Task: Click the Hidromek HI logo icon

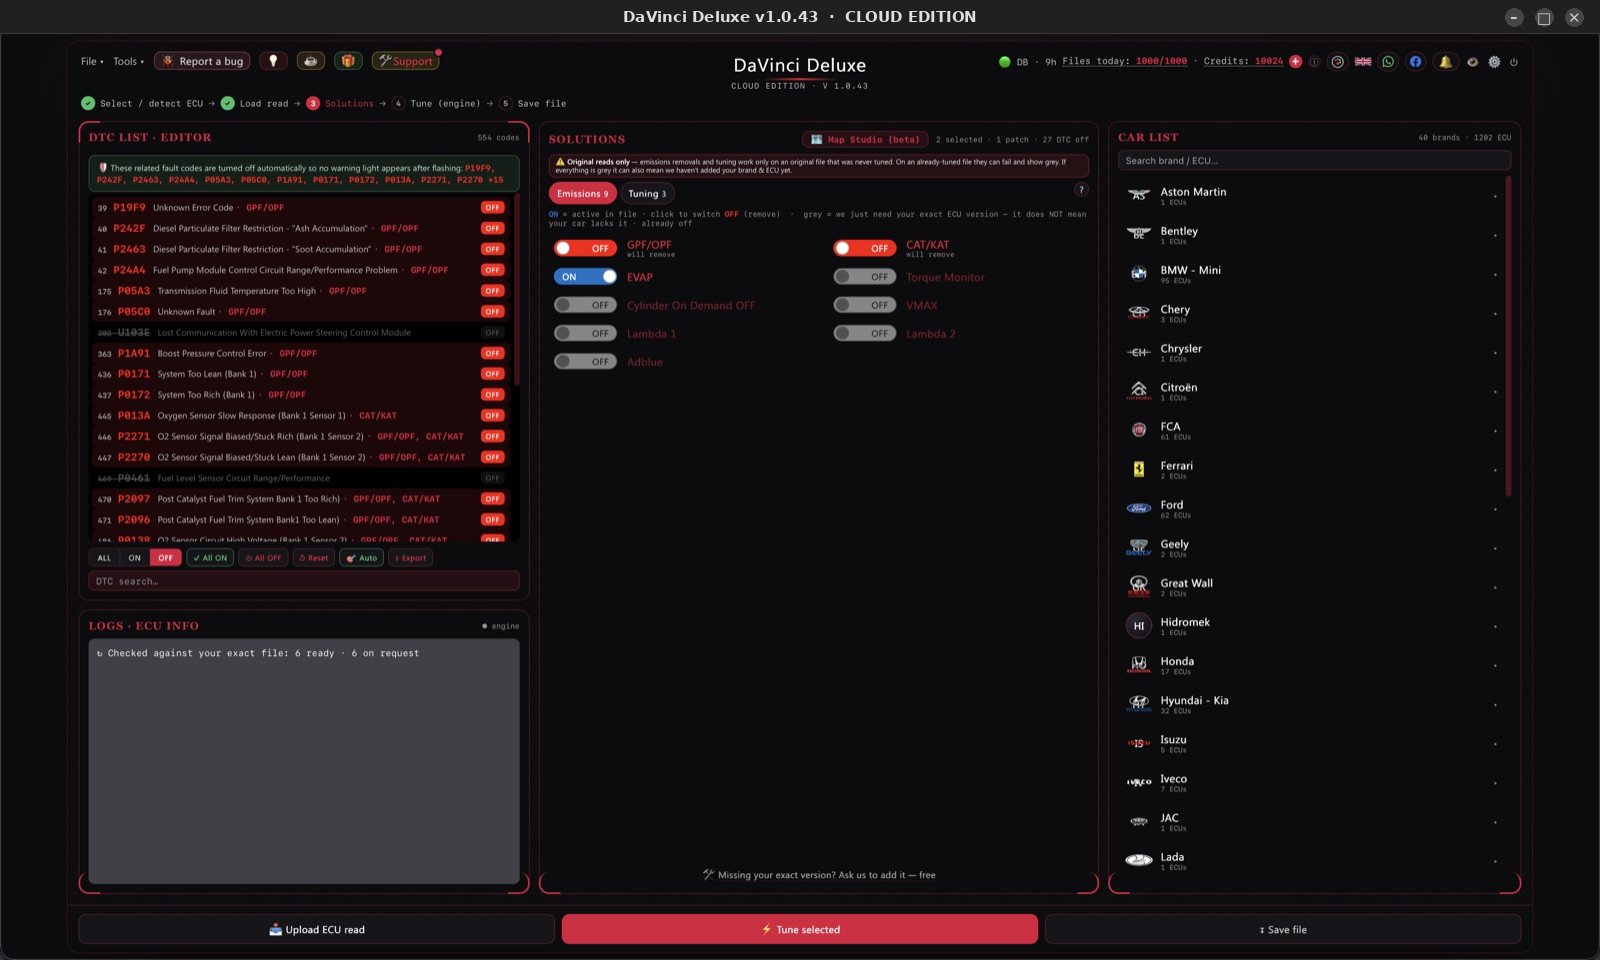Action: pos(1138,626)
